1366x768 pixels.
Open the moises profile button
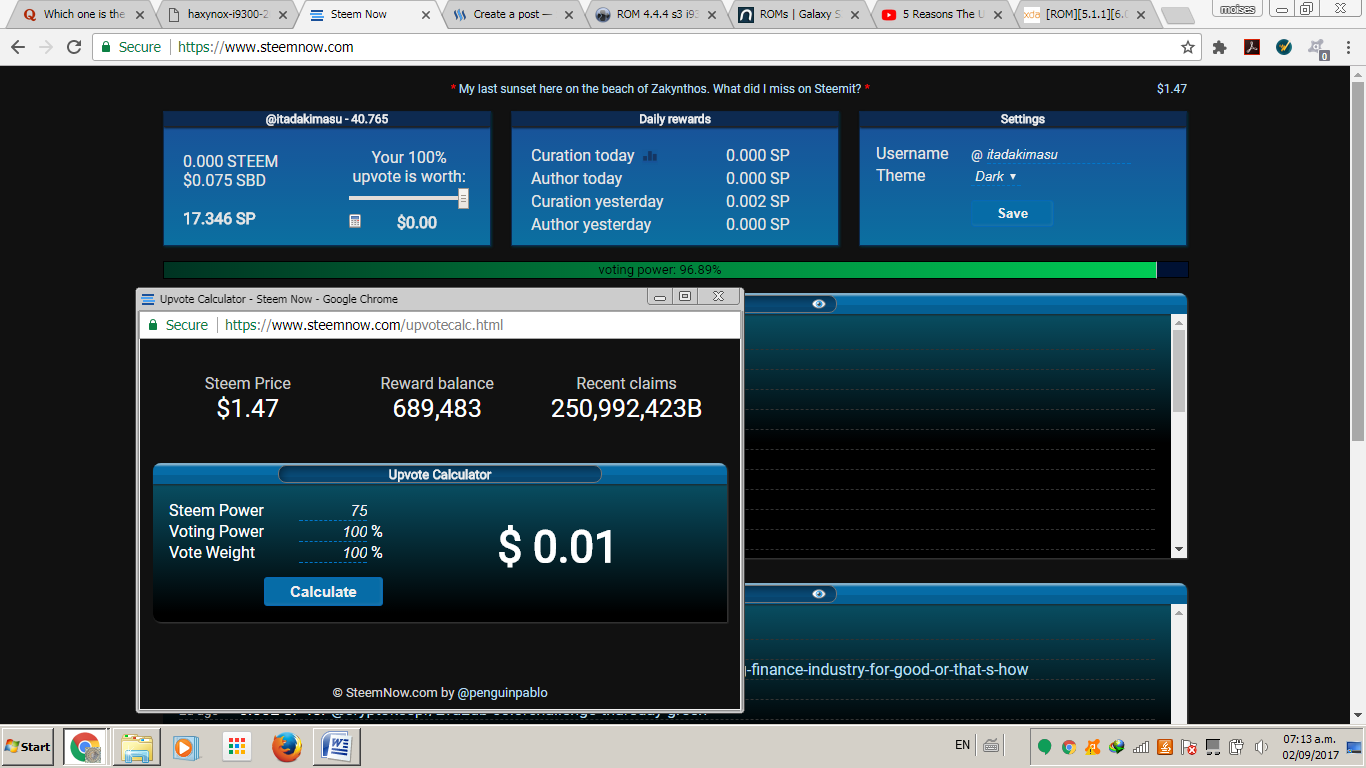coord(1237,9)
